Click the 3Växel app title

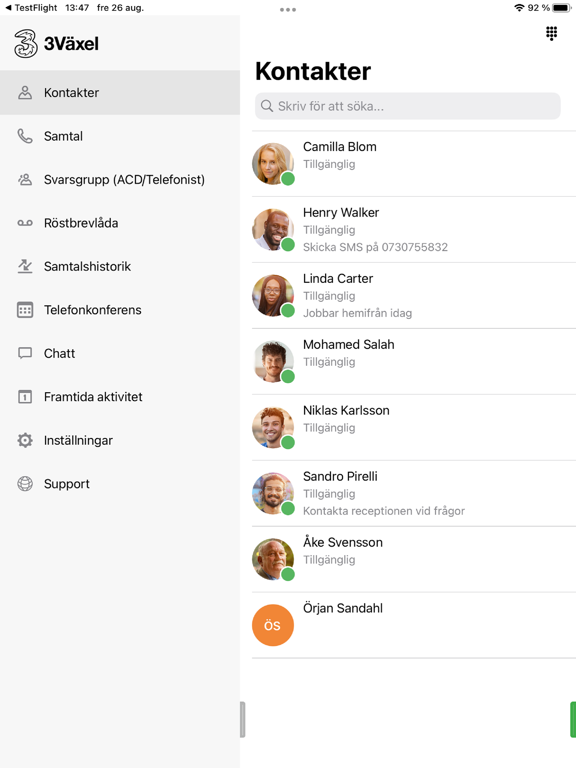coord(71,44)
